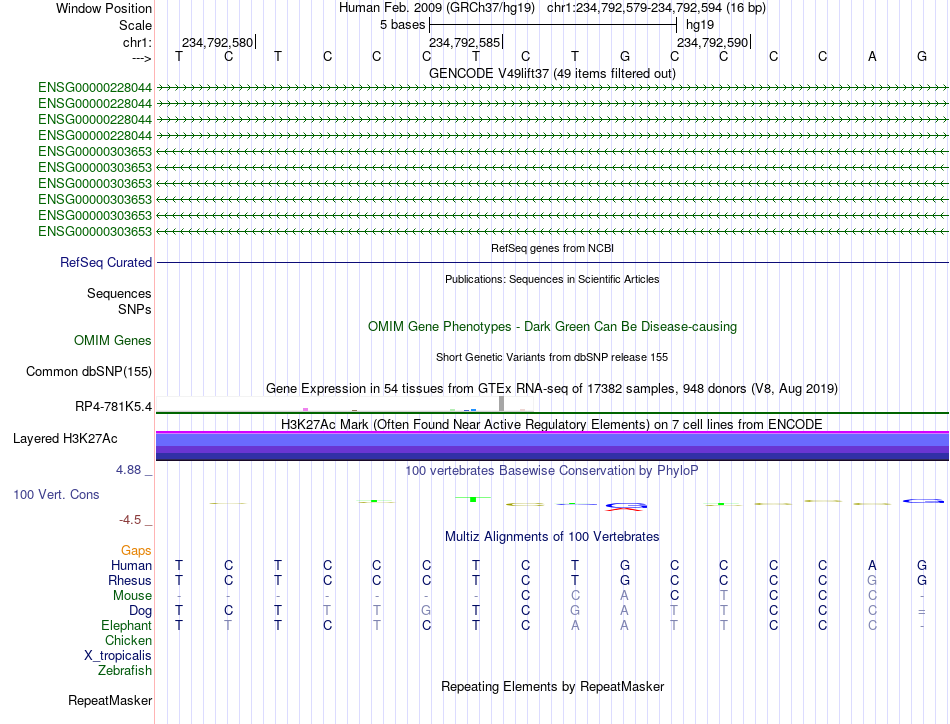Viewport: 950px width, 724px height.
Task: Select the Common dbSNP(155) track label
Action: tap(88, 371)
